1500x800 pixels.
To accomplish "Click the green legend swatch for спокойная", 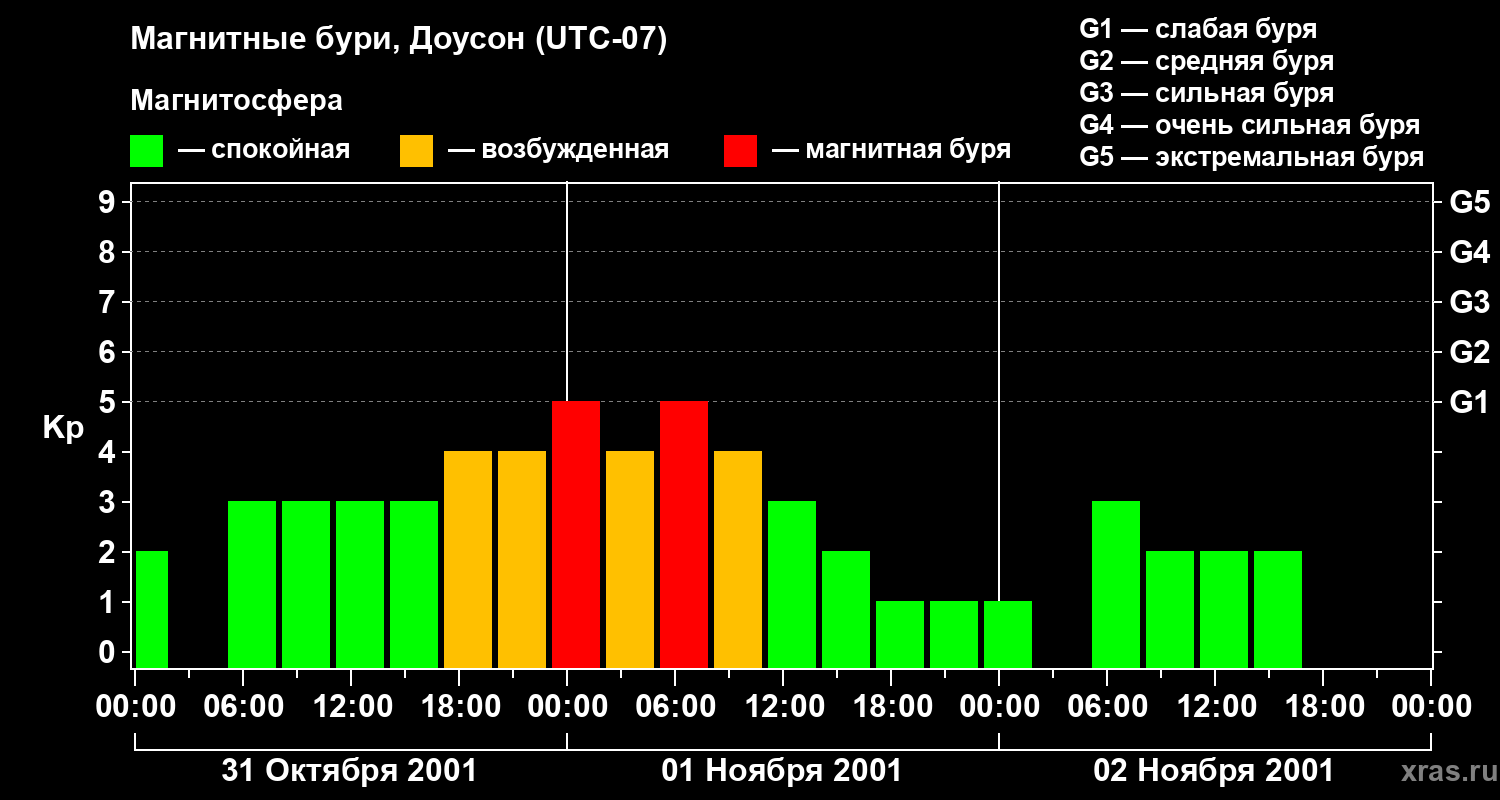I will click(x=146, y=151).
